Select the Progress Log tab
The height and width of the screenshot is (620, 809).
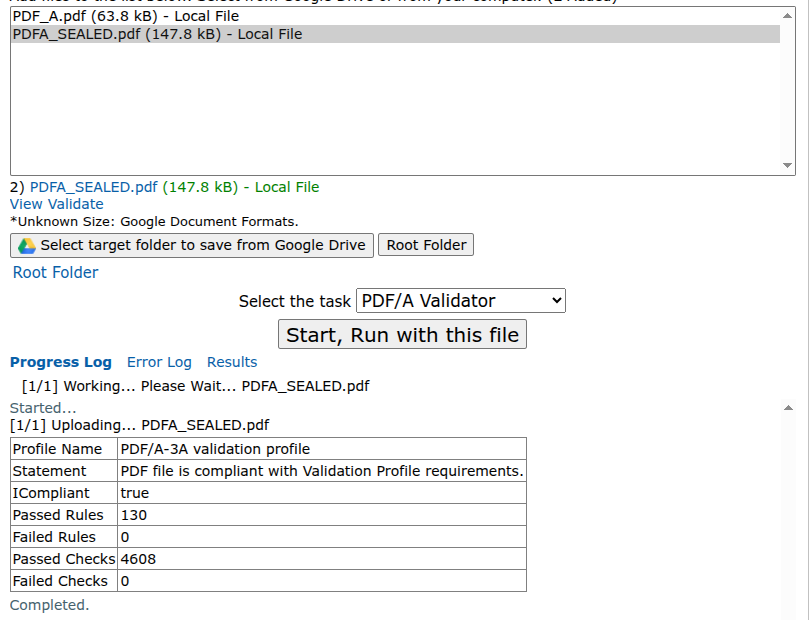58,362
